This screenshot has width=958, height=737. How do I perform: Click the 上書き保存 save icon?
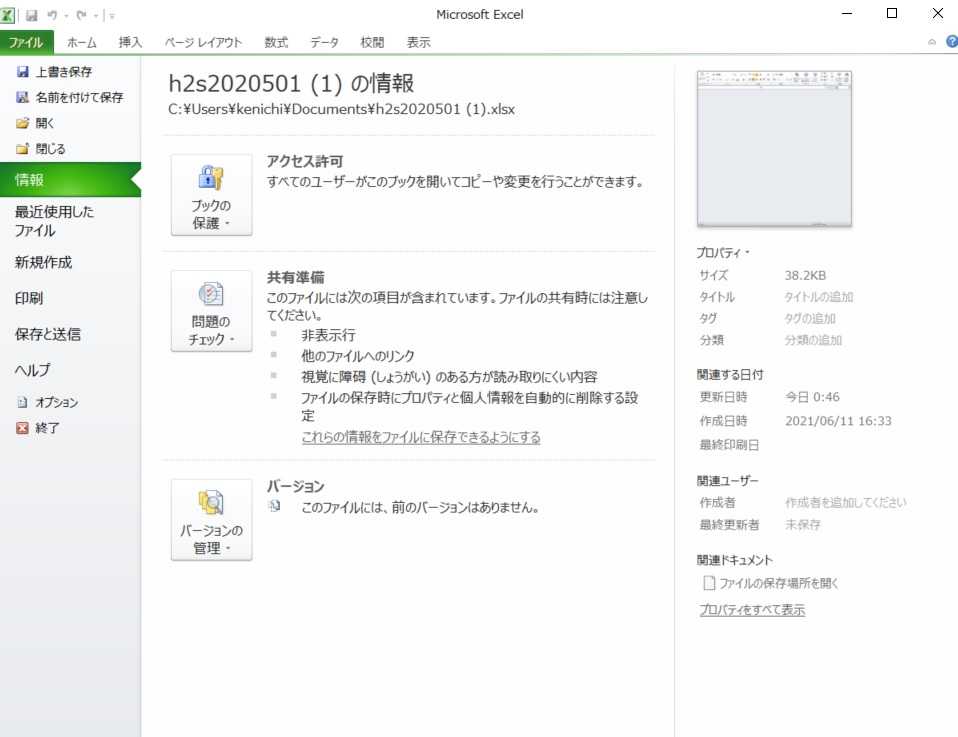tap(23, 72)
